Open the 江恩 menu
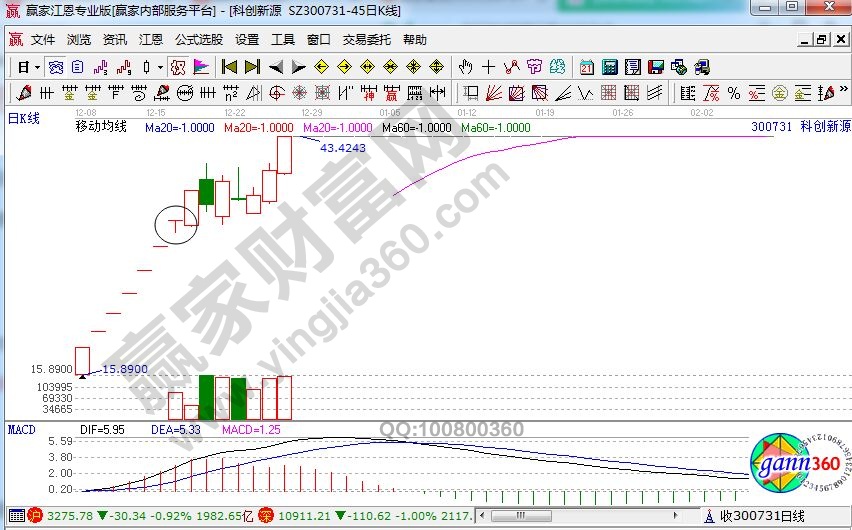 pyautogui.click(x=150, y=40)
